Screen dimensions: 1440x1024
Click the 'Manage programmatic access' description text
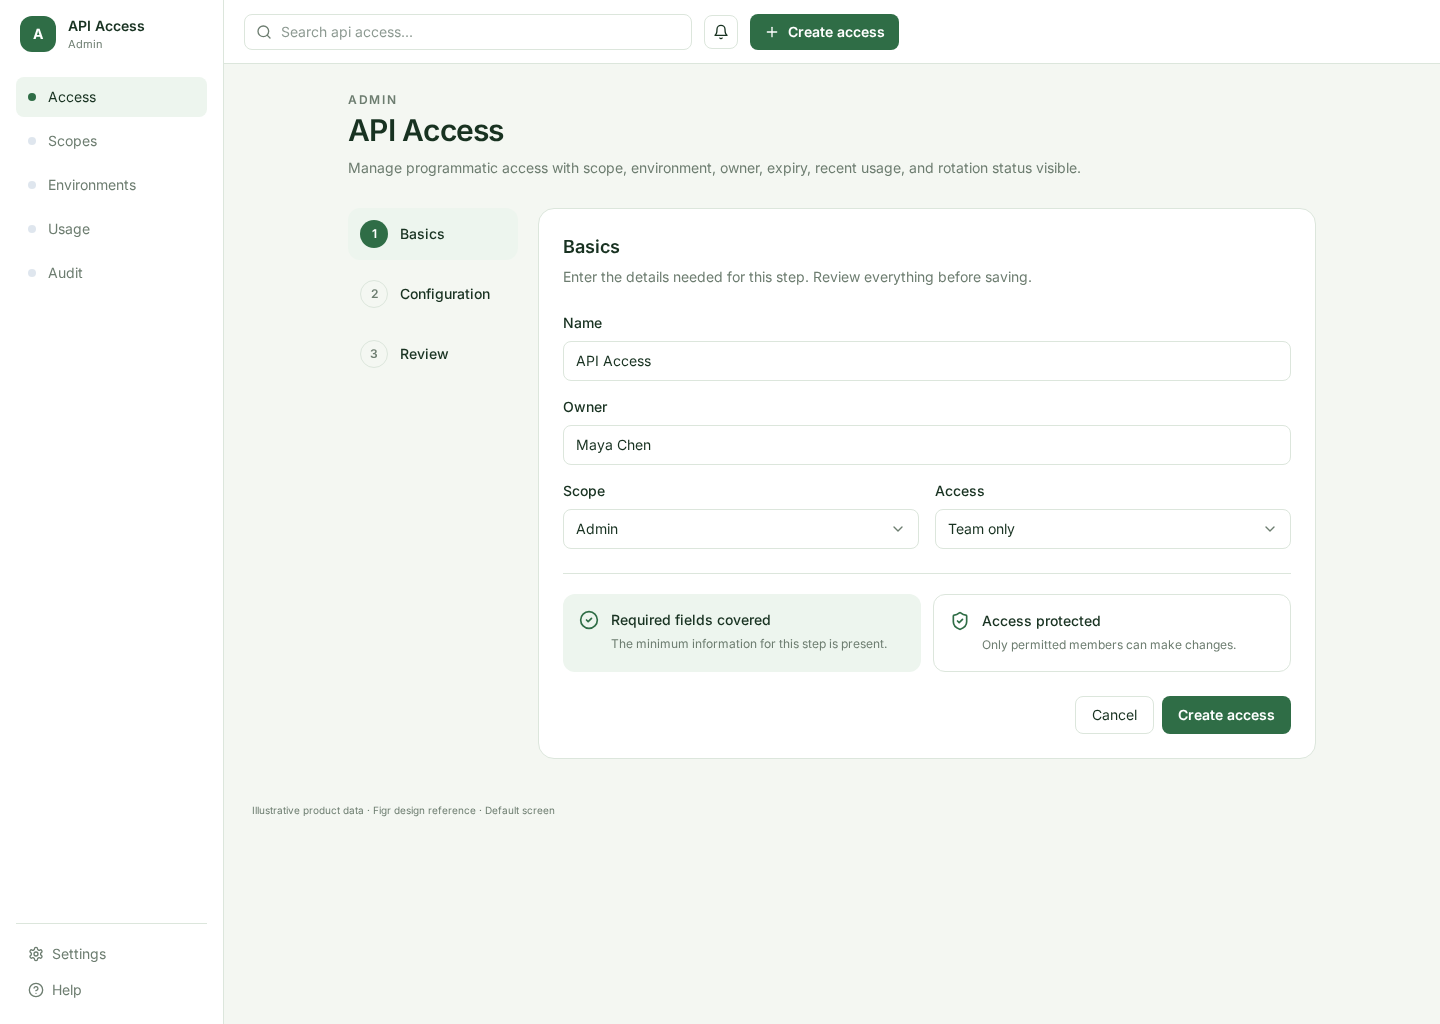pos(714,168)
